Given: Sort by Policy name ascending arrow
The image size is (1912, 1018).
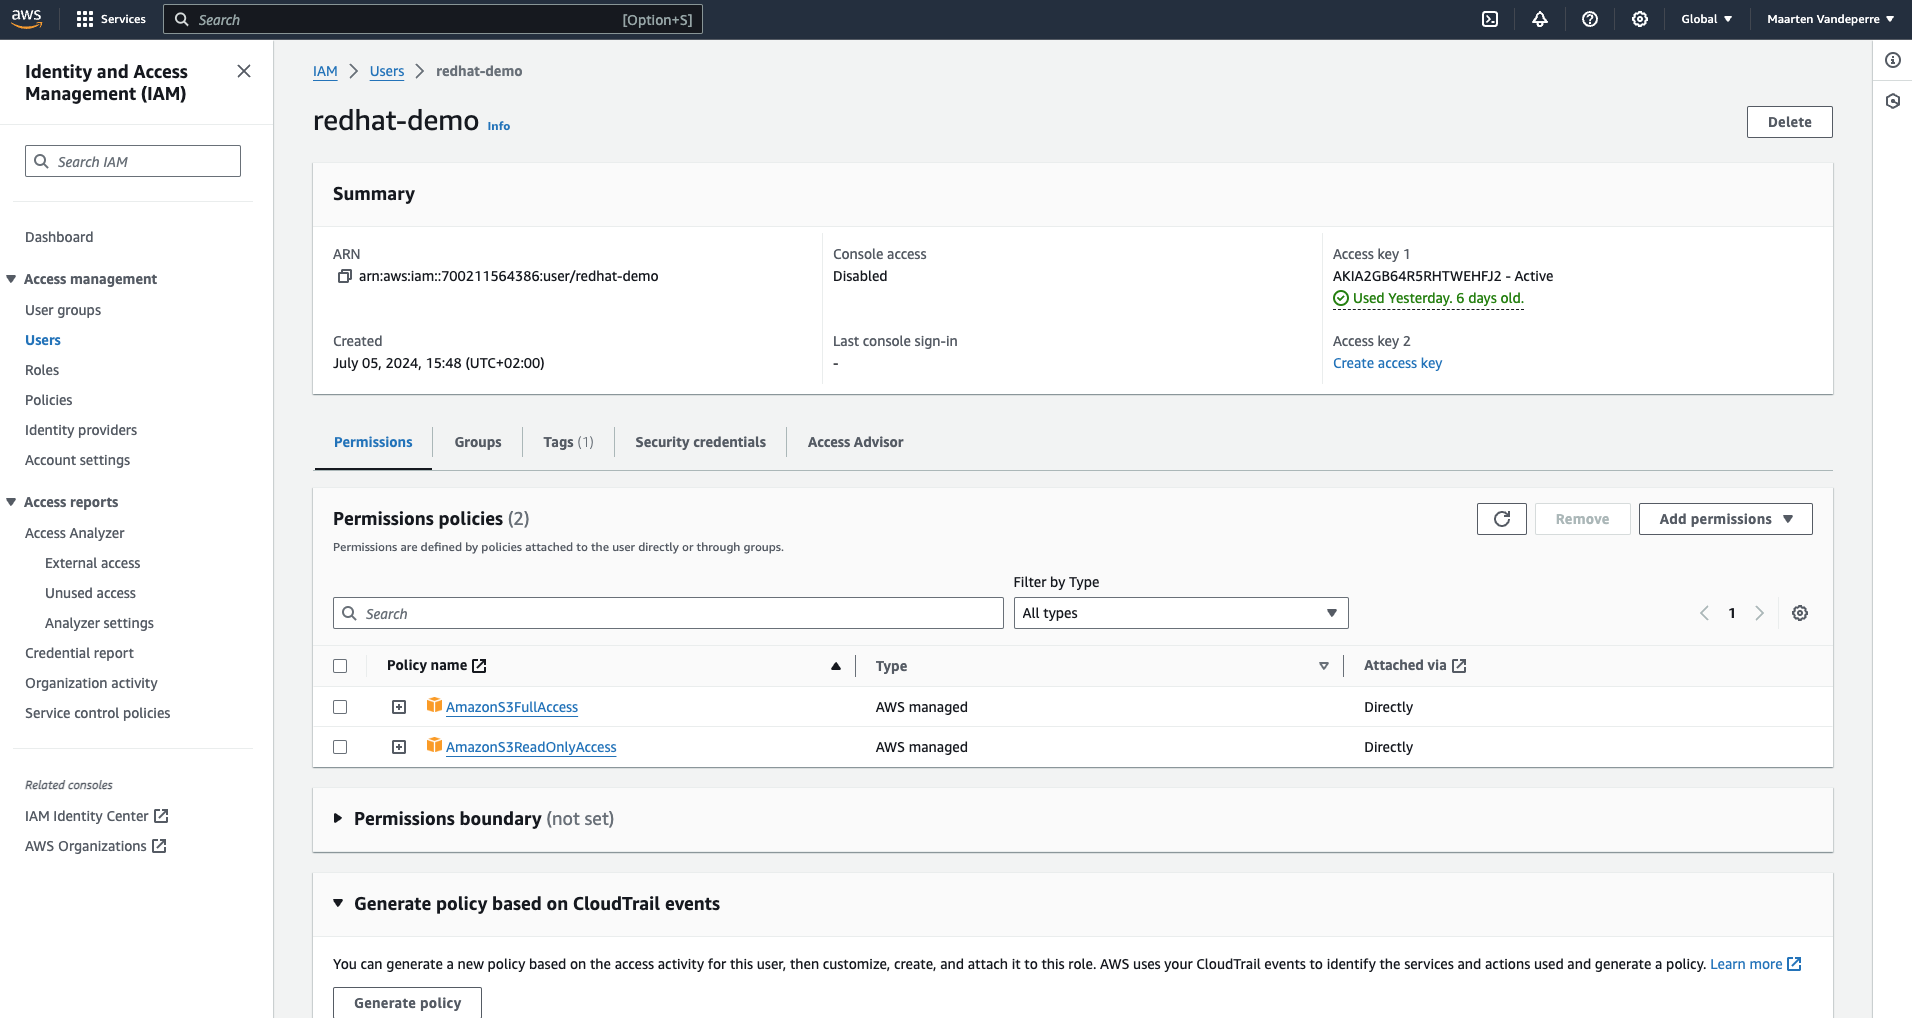Looking at the screenshot, I should click(x=836, y=666).
